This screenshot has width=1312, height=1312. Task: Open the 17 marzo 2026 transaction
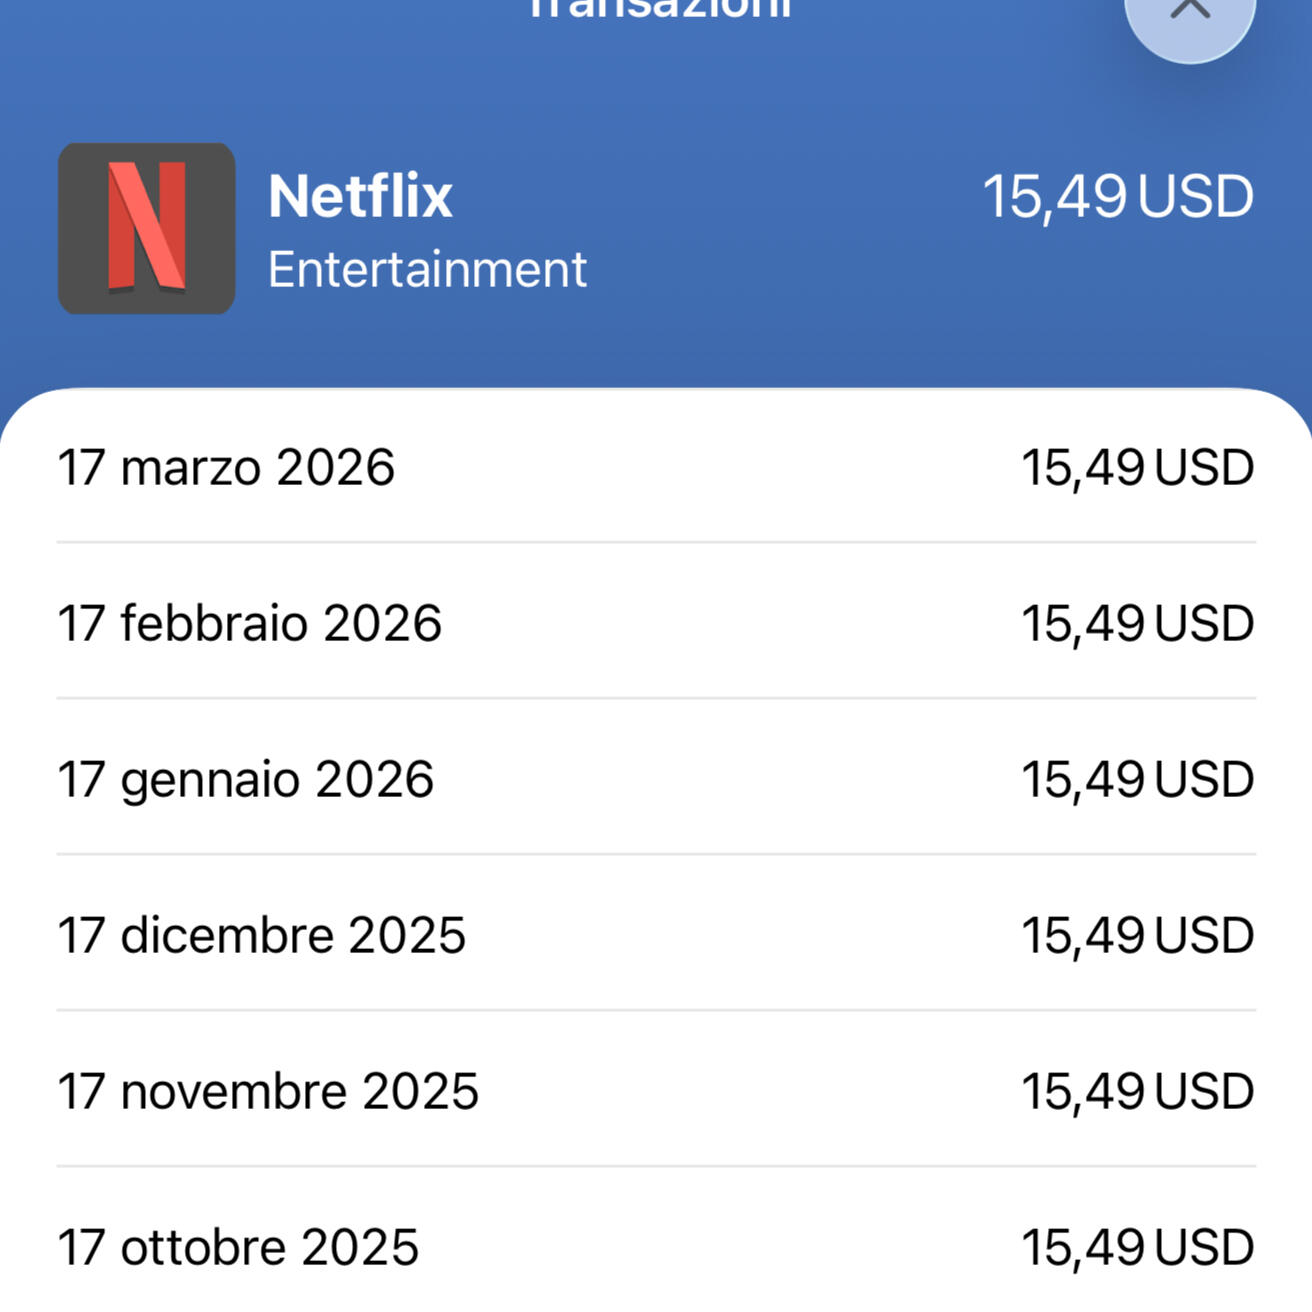226,467
